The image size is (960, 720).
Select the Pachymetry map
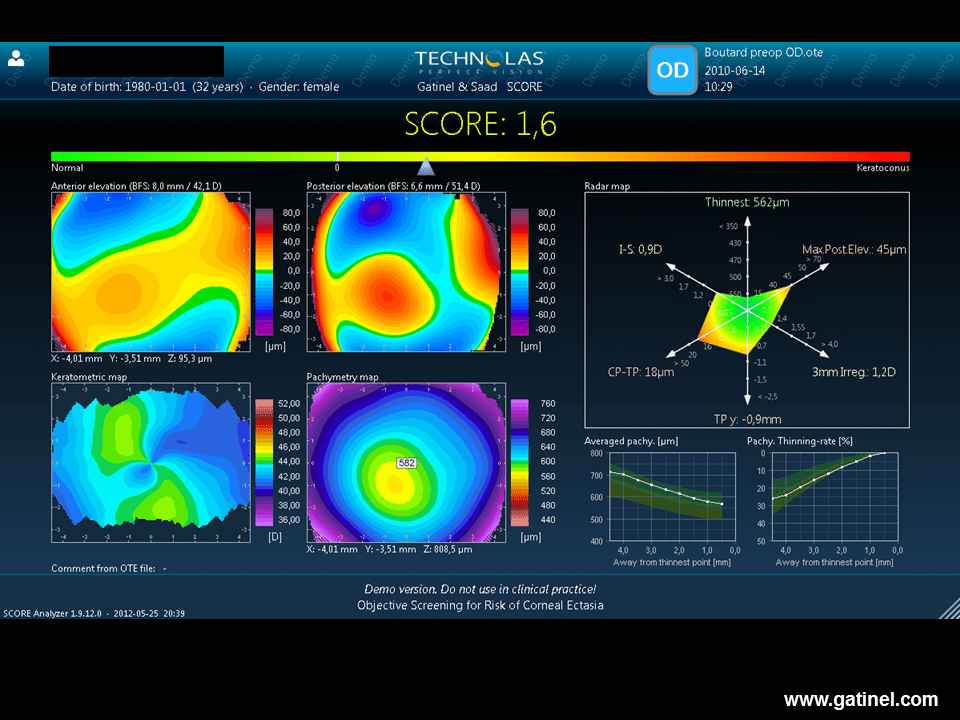tap(405, 461)
